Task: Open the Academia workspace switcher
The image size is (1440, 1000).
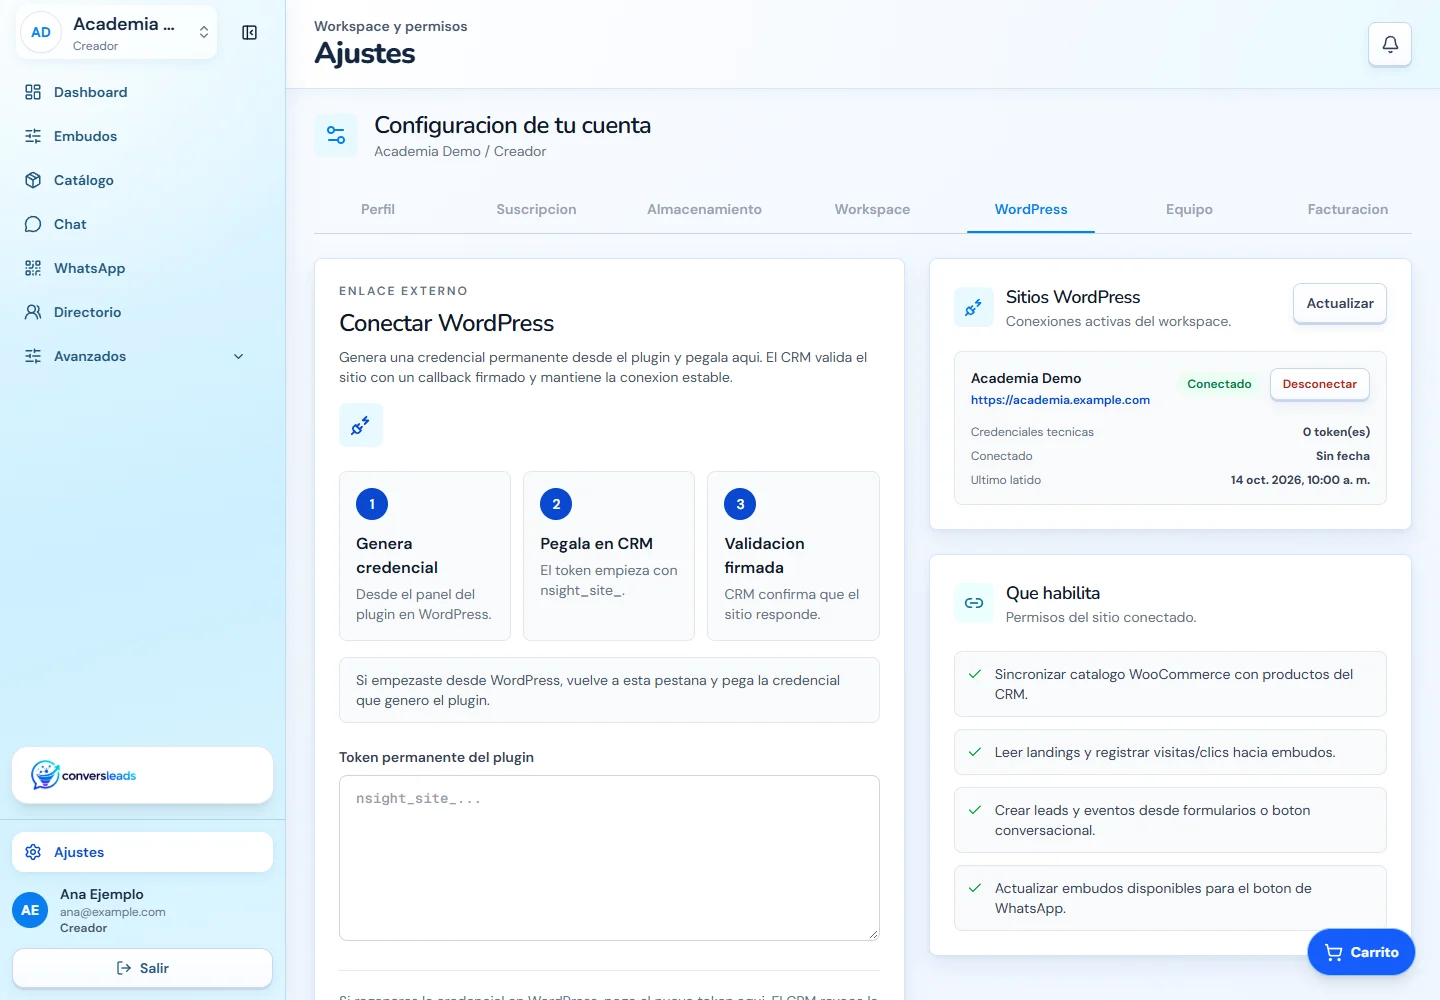Action: (117, 33)
